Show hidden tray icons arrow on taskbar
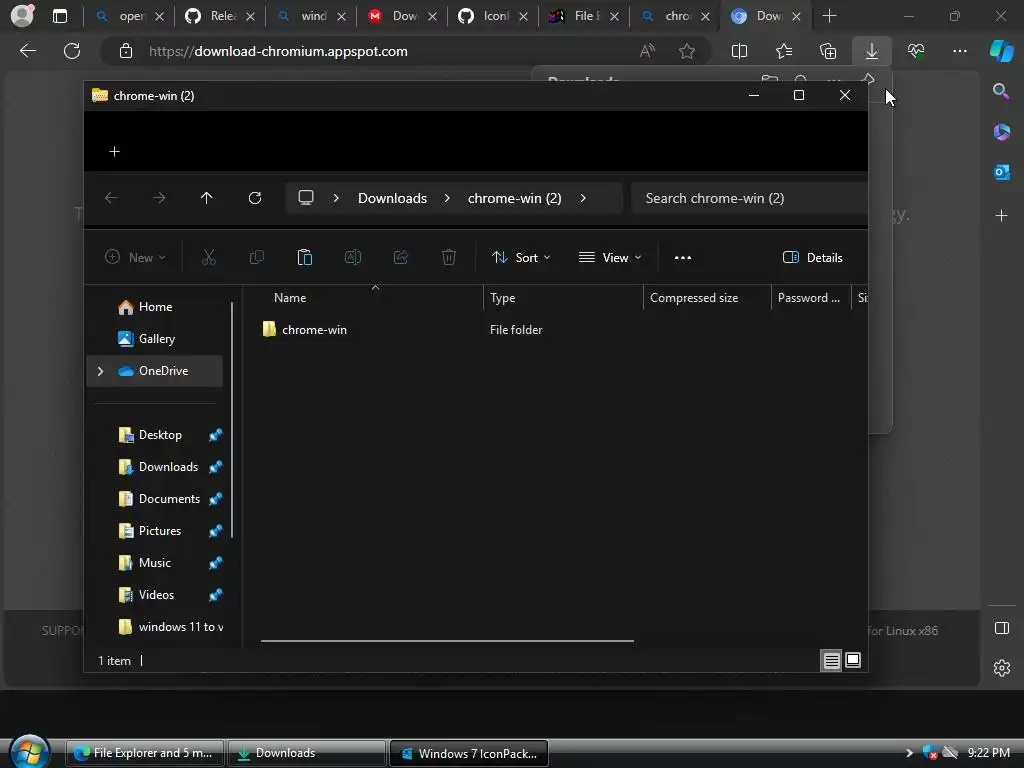Viewport: 1024px width, 768px height. point(908,753)
